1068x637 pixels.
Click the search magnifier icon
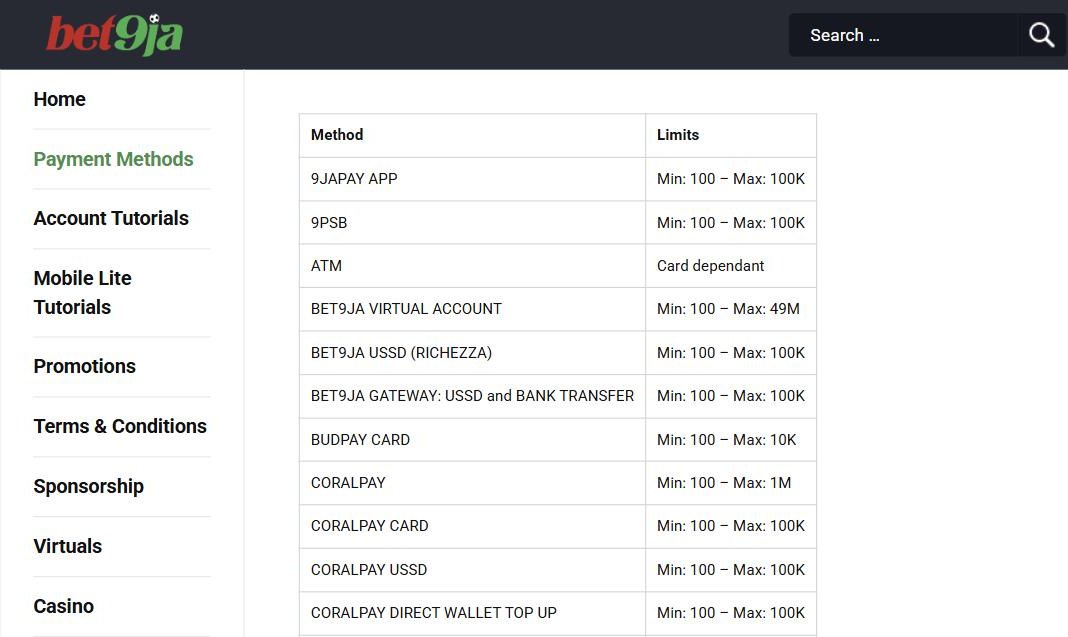[1041, 35]
